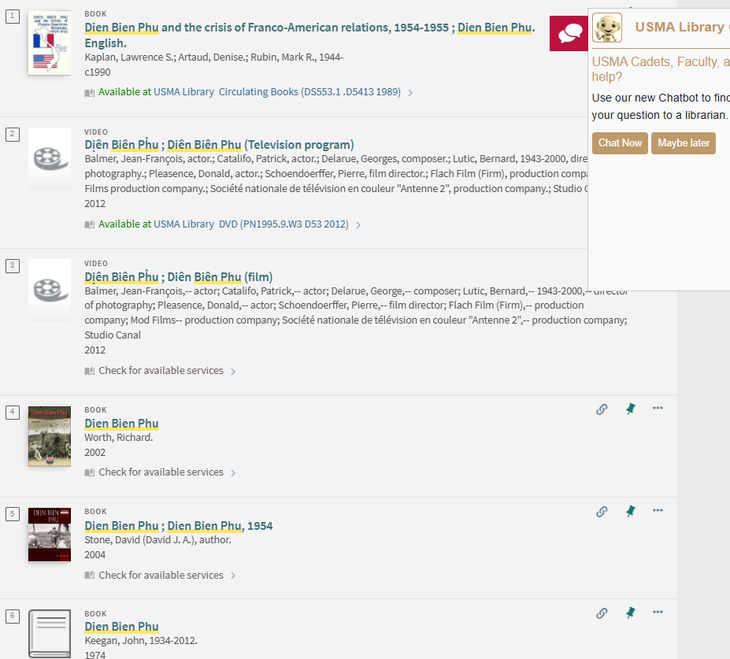The width and height of the screenshot is (730, 659).
Task: Click author text Keegan, John, 1934-2012.
Action: click(x=141, y=641)
